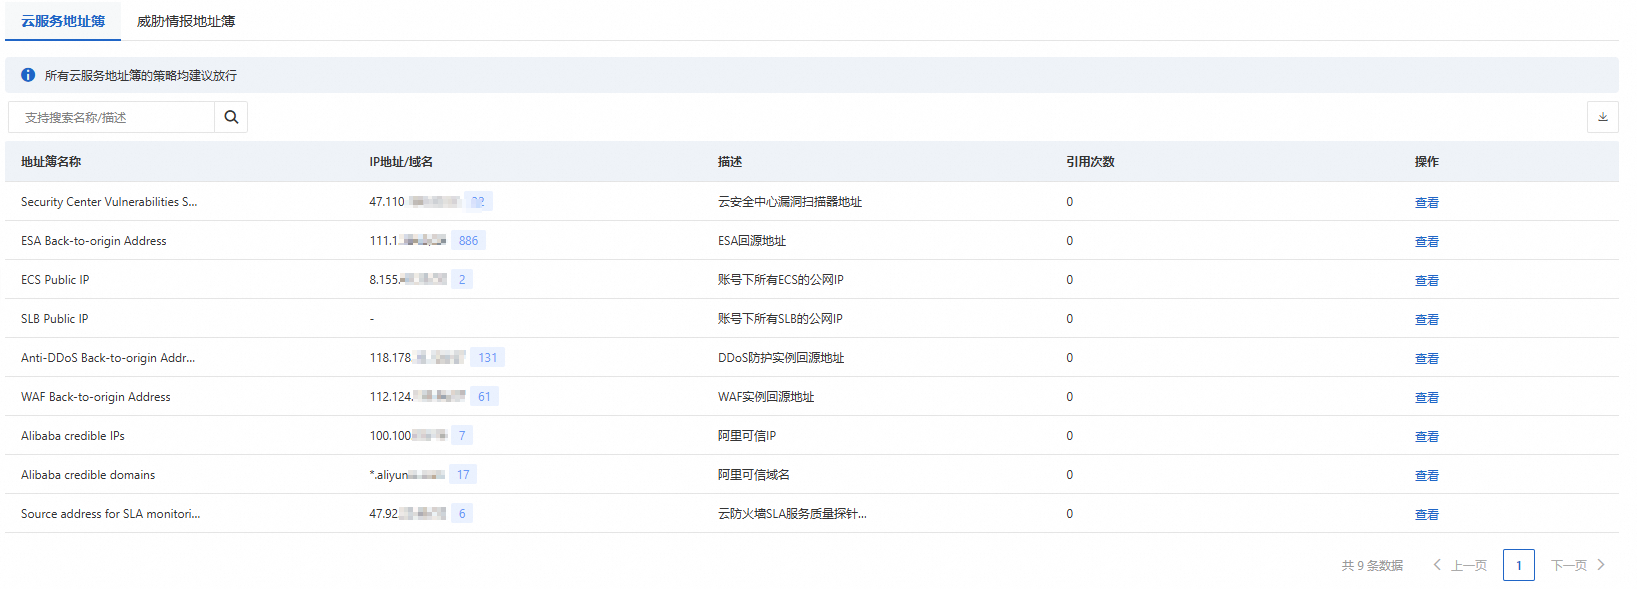Click count badge 6 in SLA monitoring row
The height and width of the screenshot is (589, 1637).
(462, 513)
